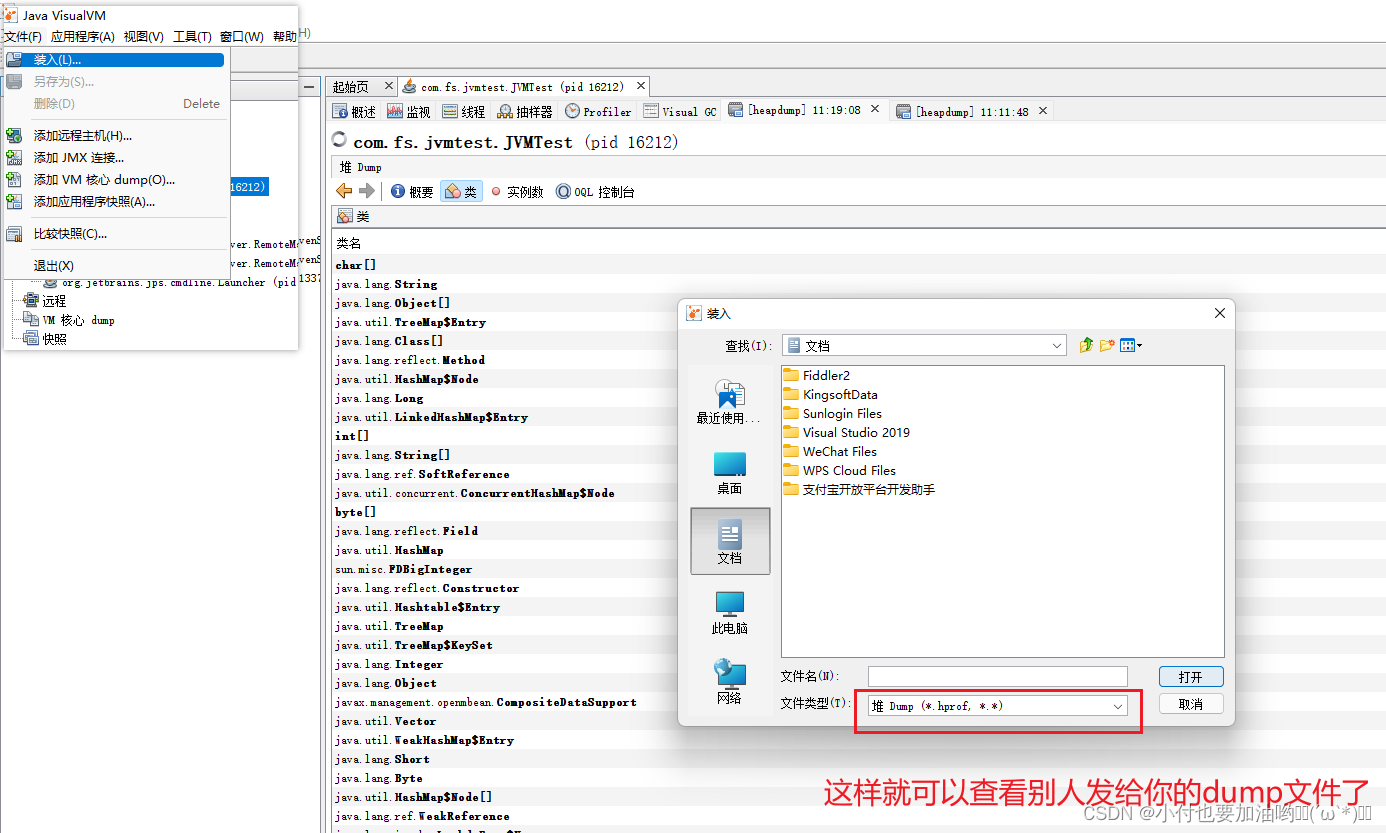
Task: Open the view options icon dropdown
Action: point(1131,345)
